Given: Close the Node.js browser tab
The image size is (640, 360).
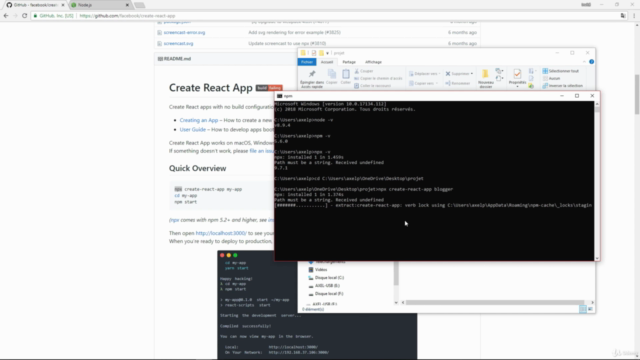Looking at the screenshot, I should (x=127, y=5).
